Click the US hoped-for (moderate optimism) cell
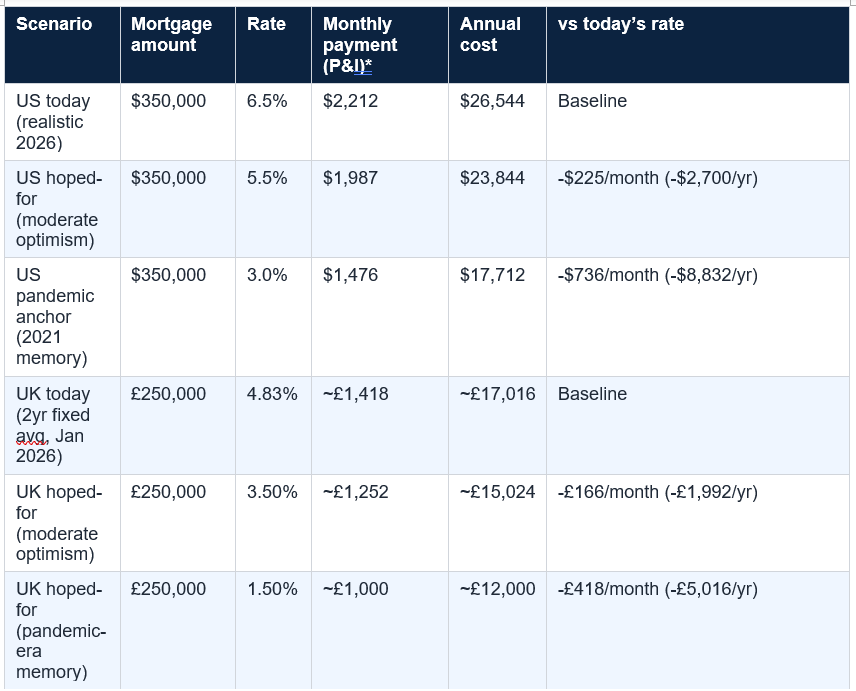Viewport: 856px width, 691px height. click(62, 209)
